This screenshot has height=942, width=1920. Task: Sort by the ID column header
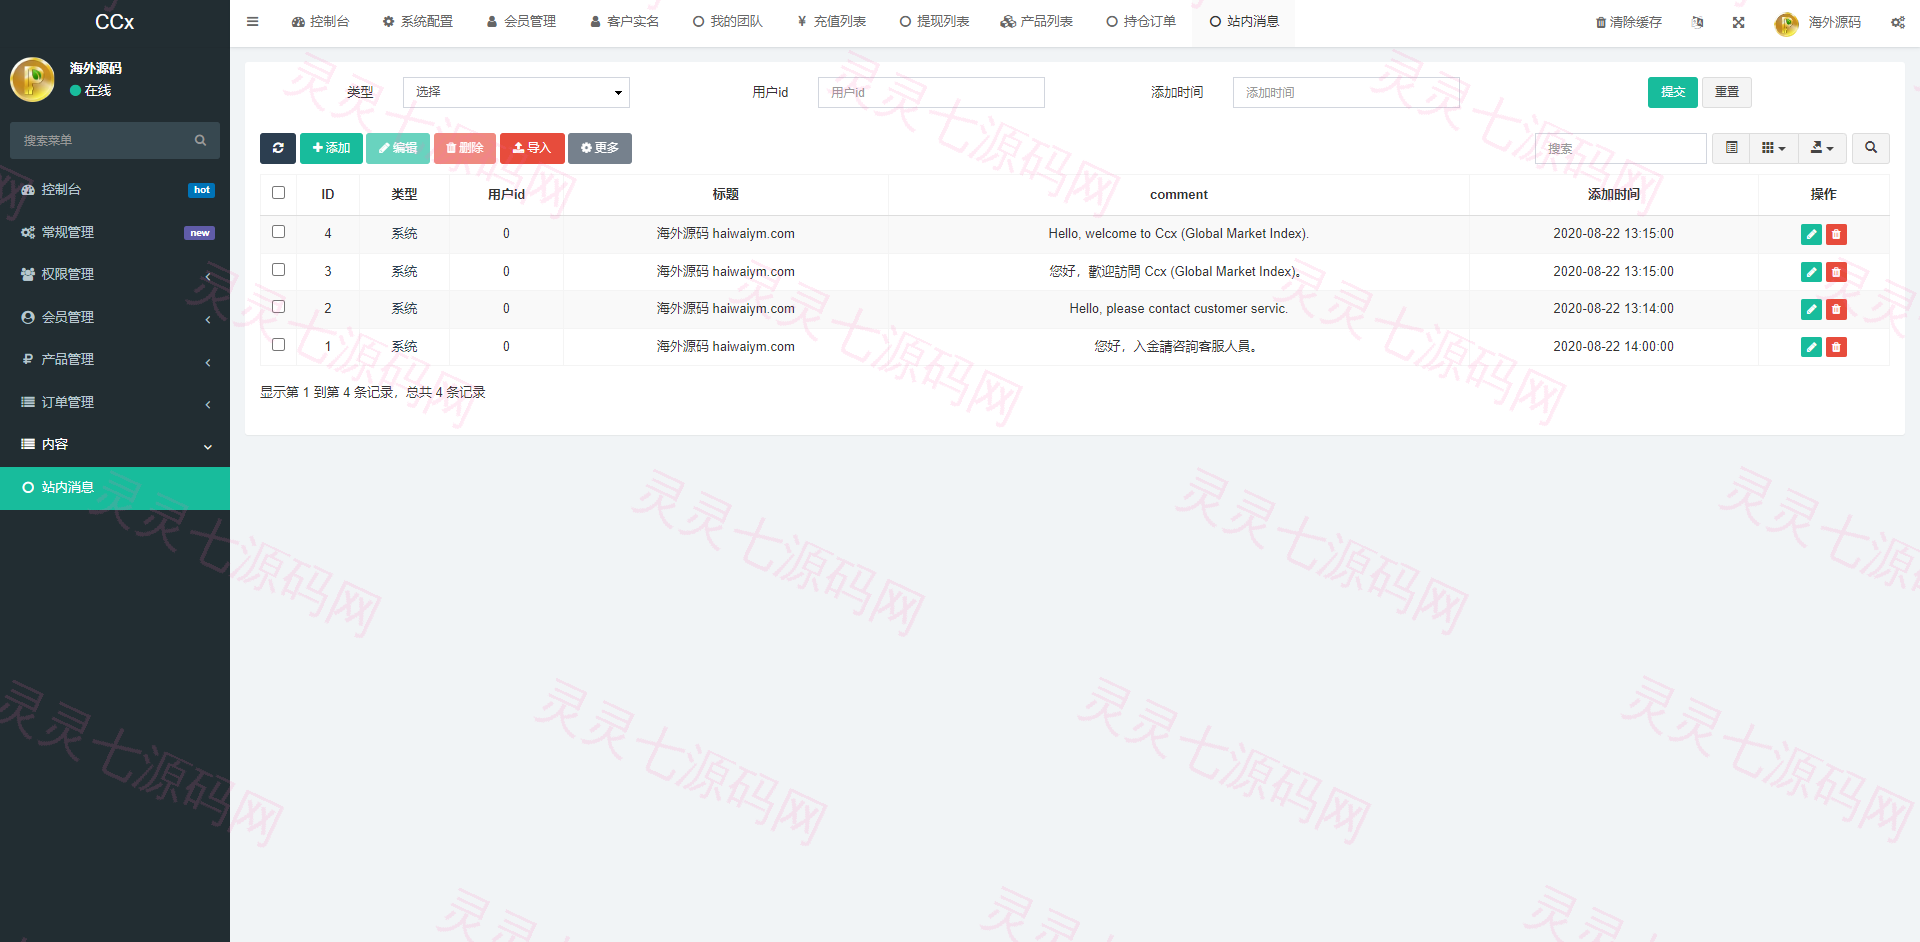click(328, 194)
